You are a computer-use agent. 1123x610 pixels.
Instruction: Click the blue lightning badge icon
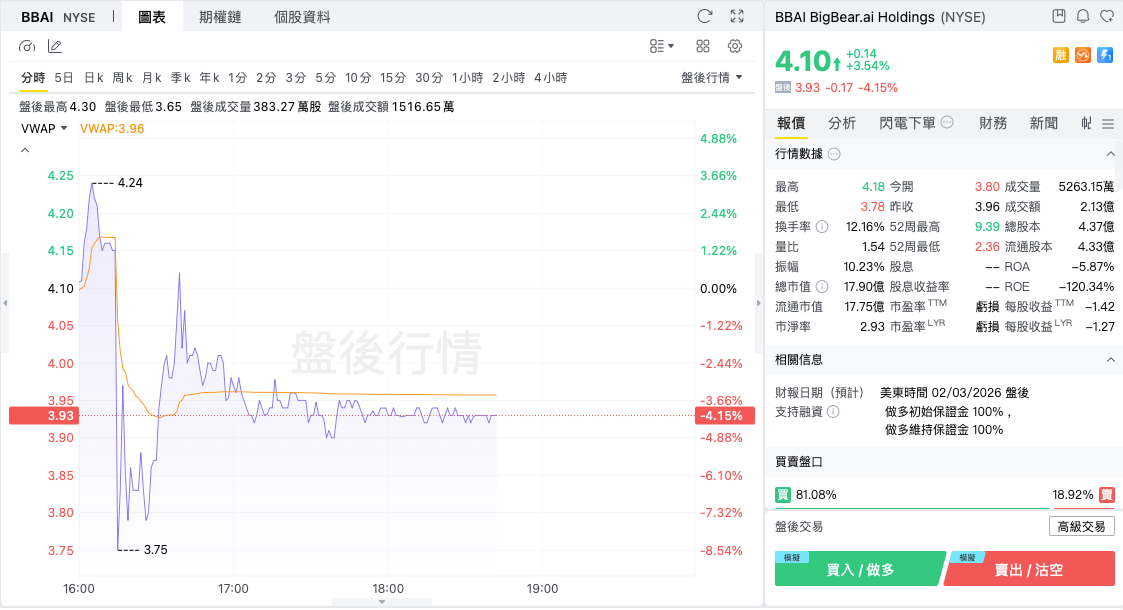click(x=1105, y=56)
